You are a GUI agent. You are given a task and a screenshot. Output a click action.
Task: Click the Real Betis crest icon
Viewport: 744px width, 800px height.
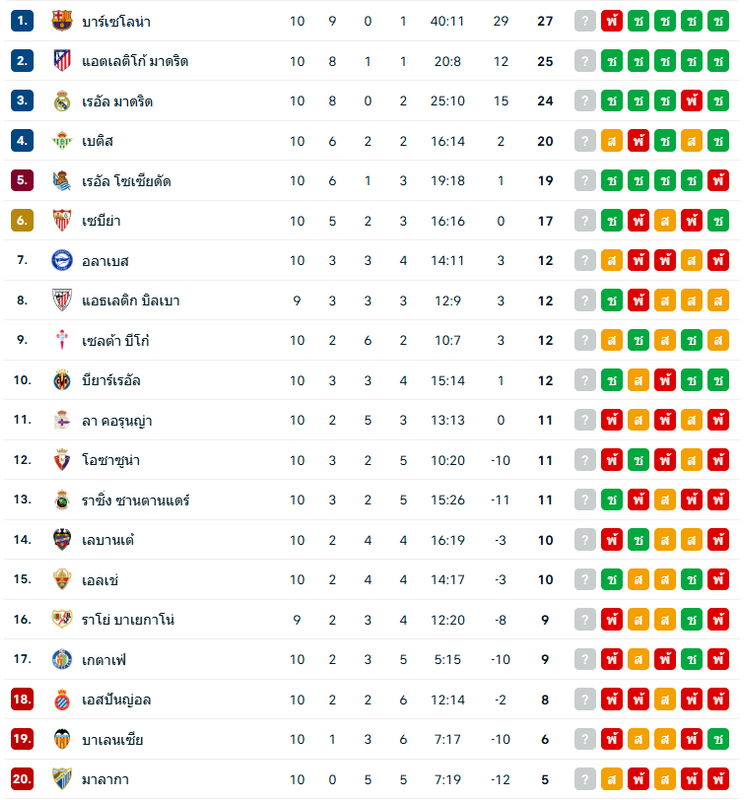point(62,140)
